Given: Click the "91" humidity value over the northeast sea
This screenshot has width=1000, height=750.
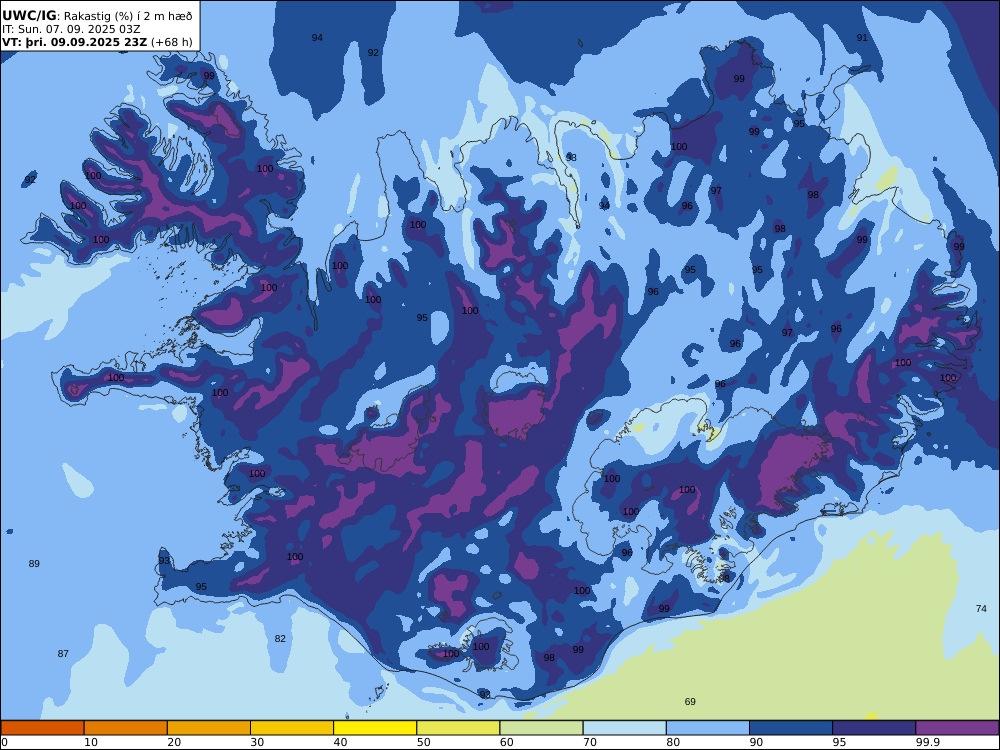Looking at the screenshot, I should (862, 38).
